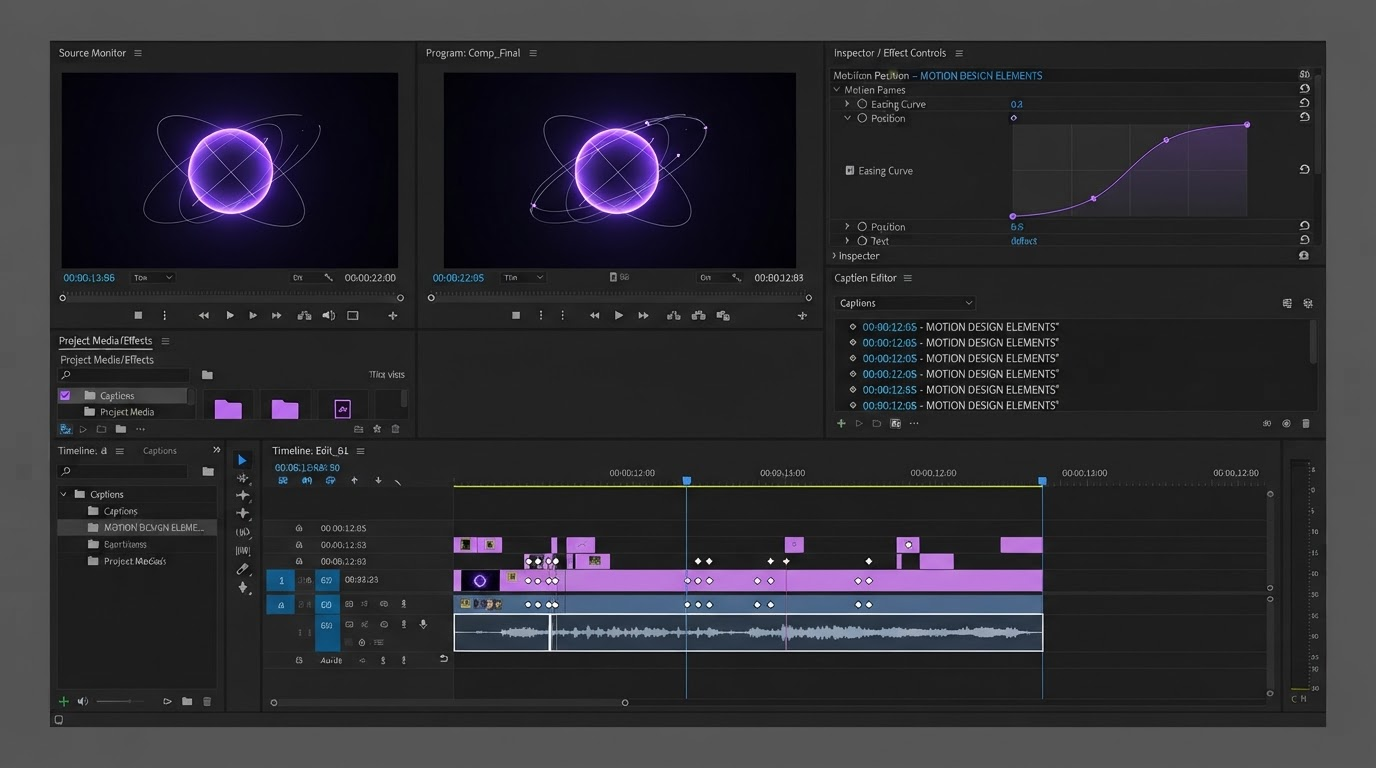
Task: Play the Program Comp_Final monitor
Action: pos(618,315)
